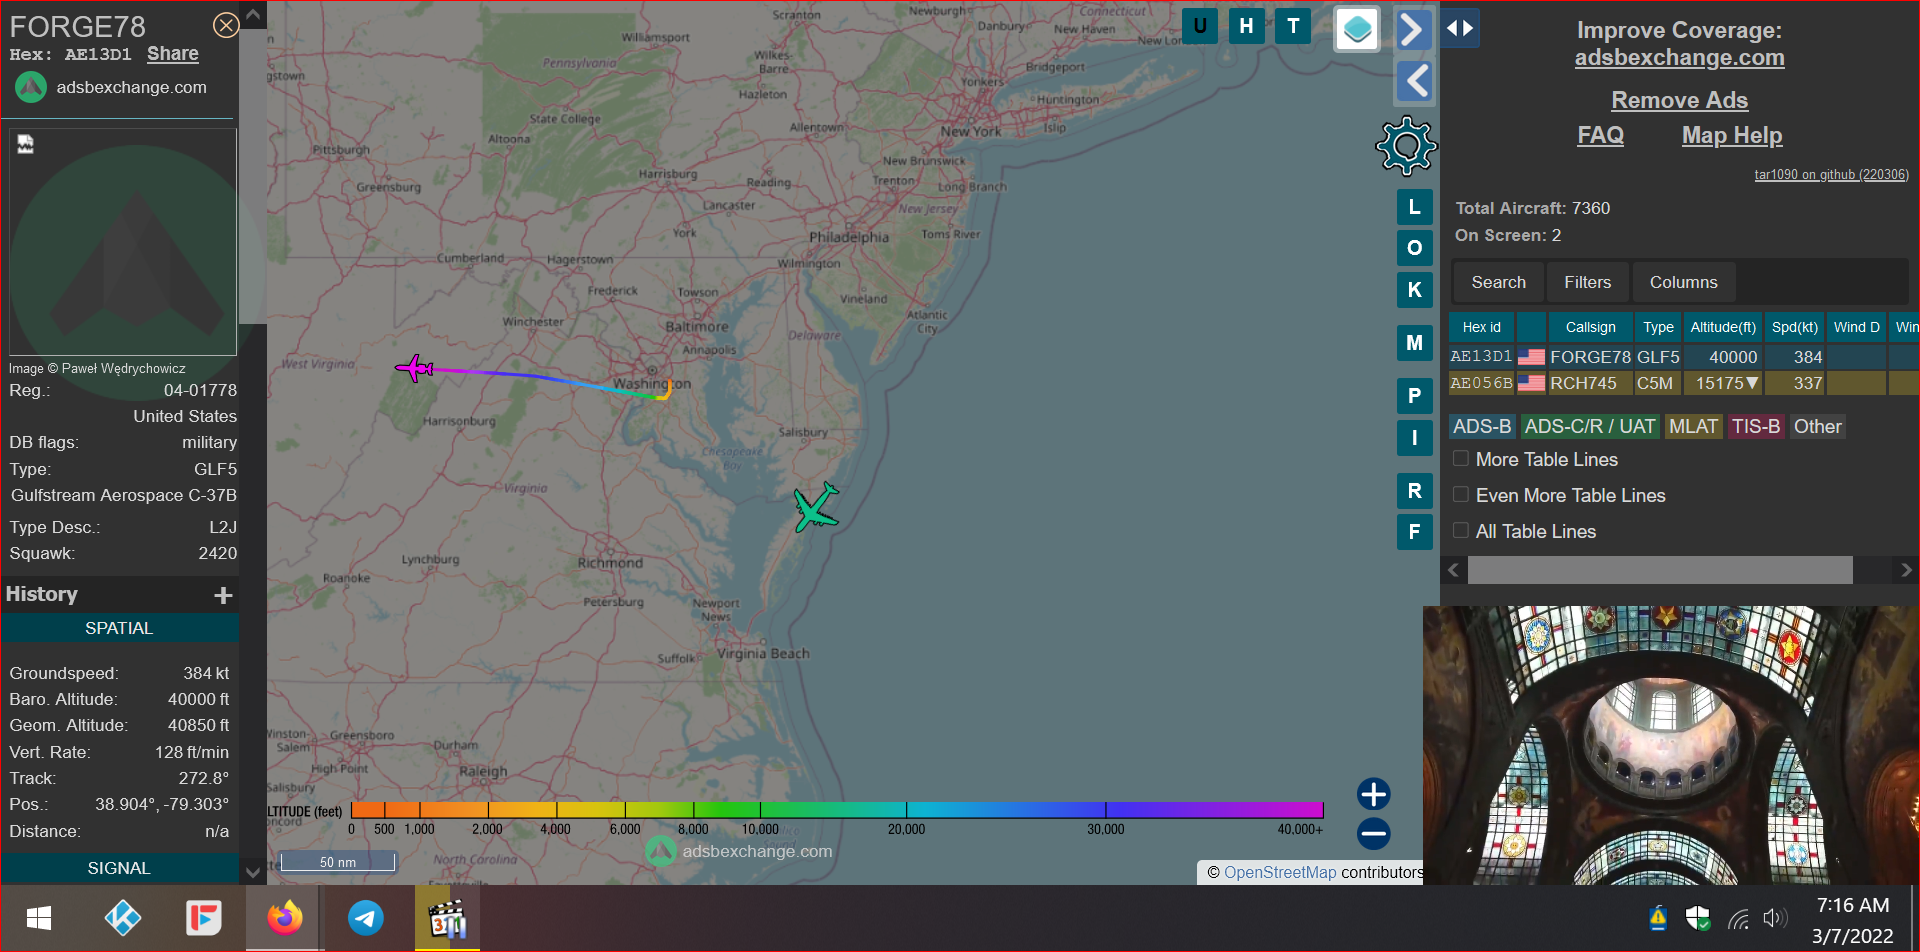Click the Remove Ads link

click(1679, 100)
